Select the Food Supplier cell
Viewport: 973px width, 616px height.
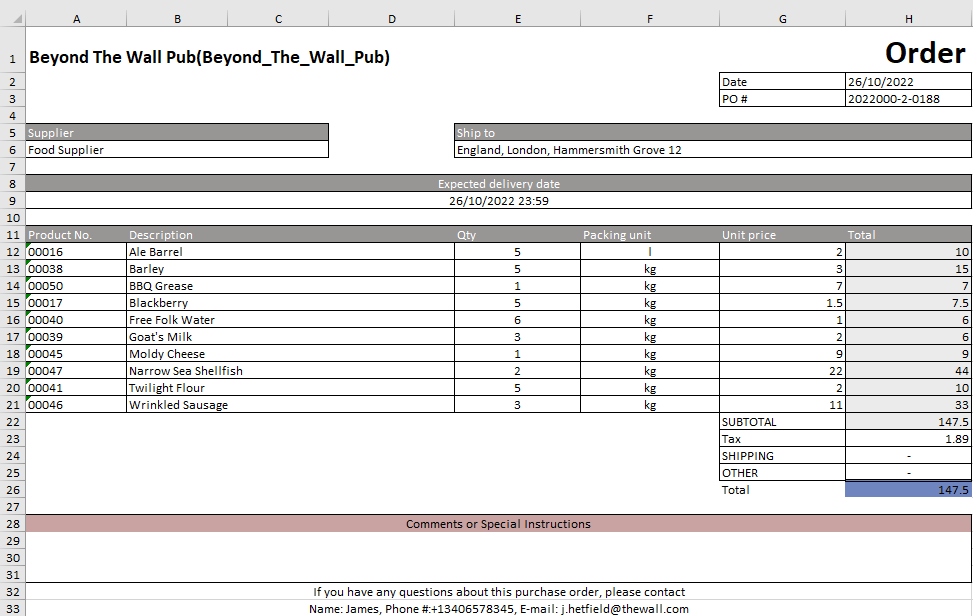(x=177, y=150)
